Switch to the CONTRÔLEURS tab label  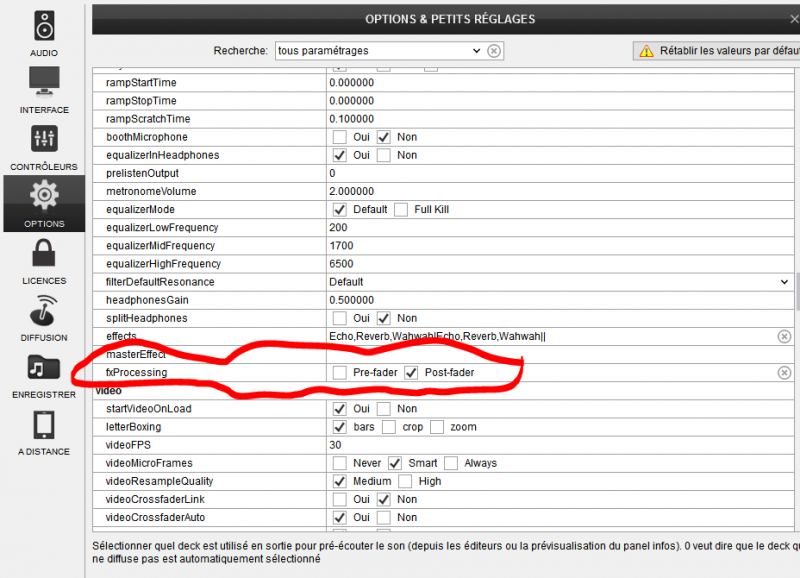click(x=44, y=167)
